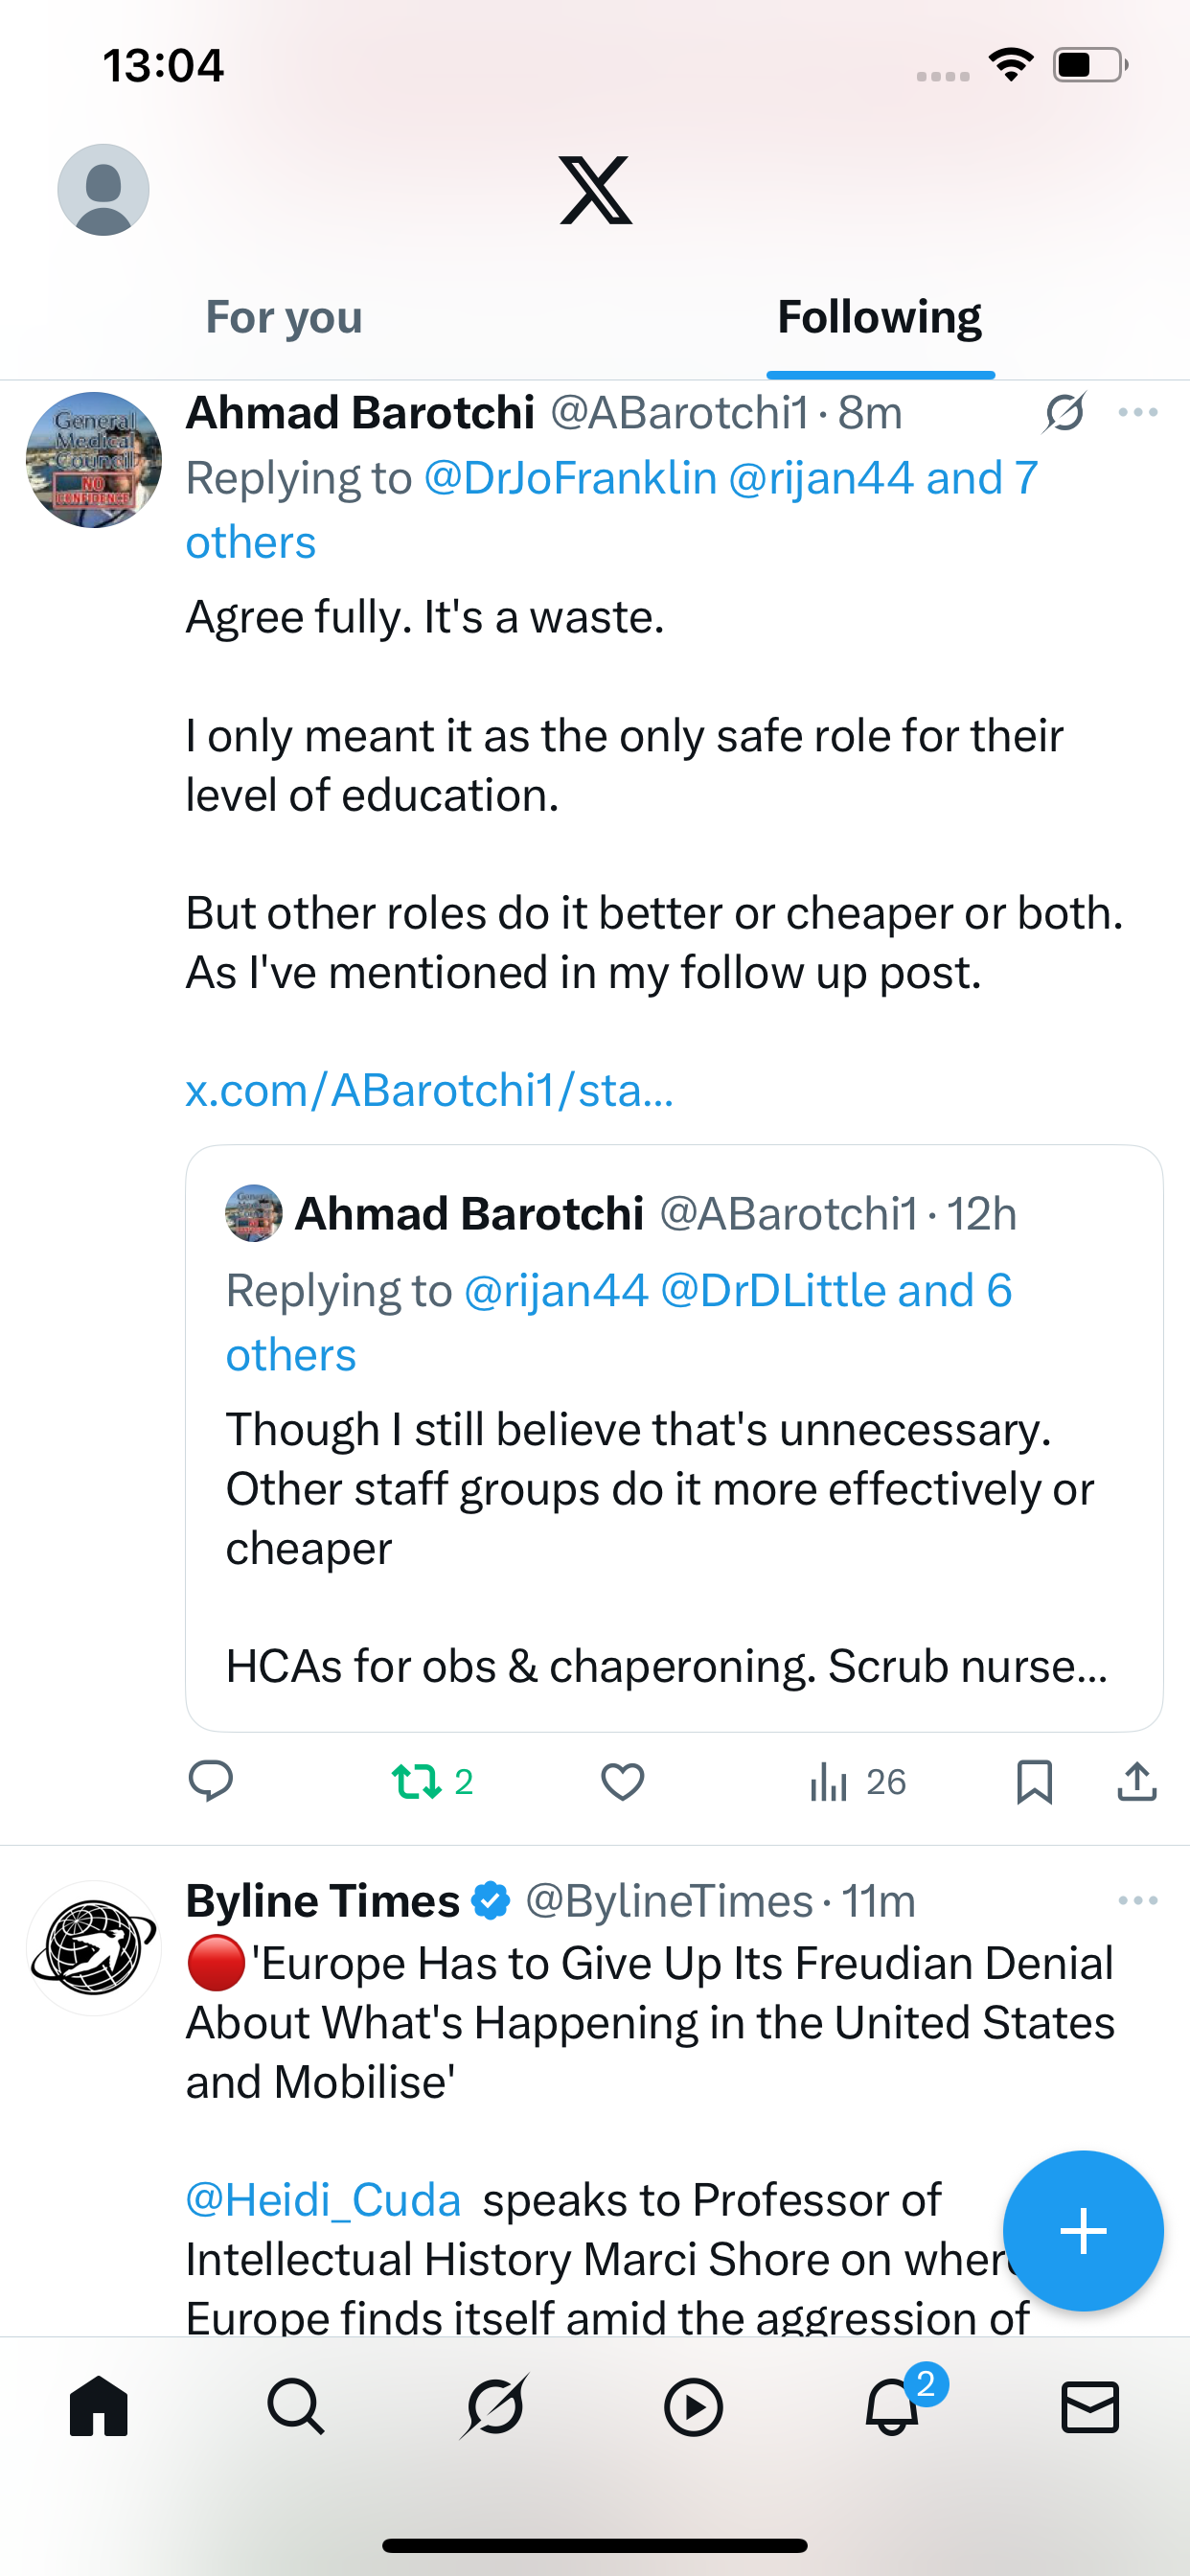
Task: Reply to Ahmad Barotchi's post
Action: coord(211,1782)
